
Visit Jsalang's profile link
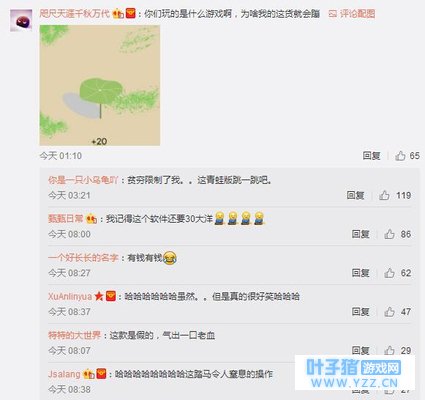click(64, 374)
